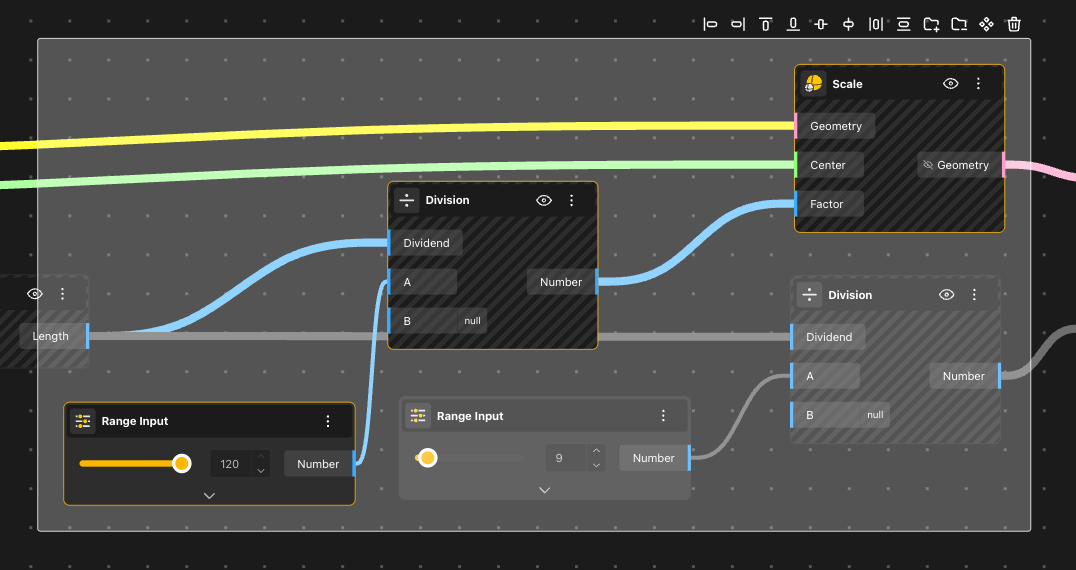Image resolution: width=1076 pixels, height=570 pixels.
Task: Delete selection with the trash icon
Action: tap(1014, 24)
